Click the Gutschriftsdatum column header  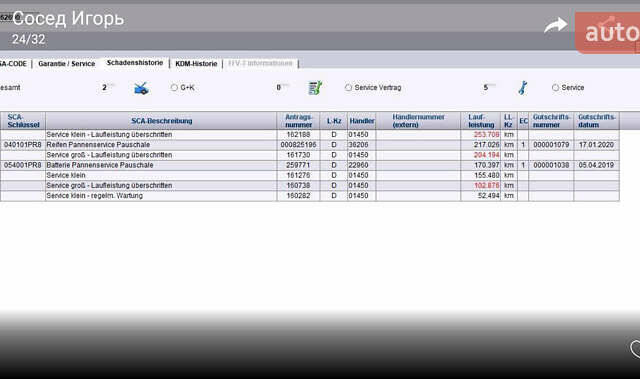[x=596, y=121]
